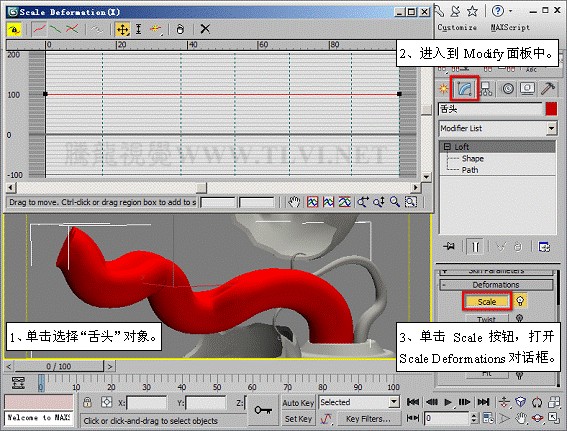Collapse the Loft modifier tree

448,147
